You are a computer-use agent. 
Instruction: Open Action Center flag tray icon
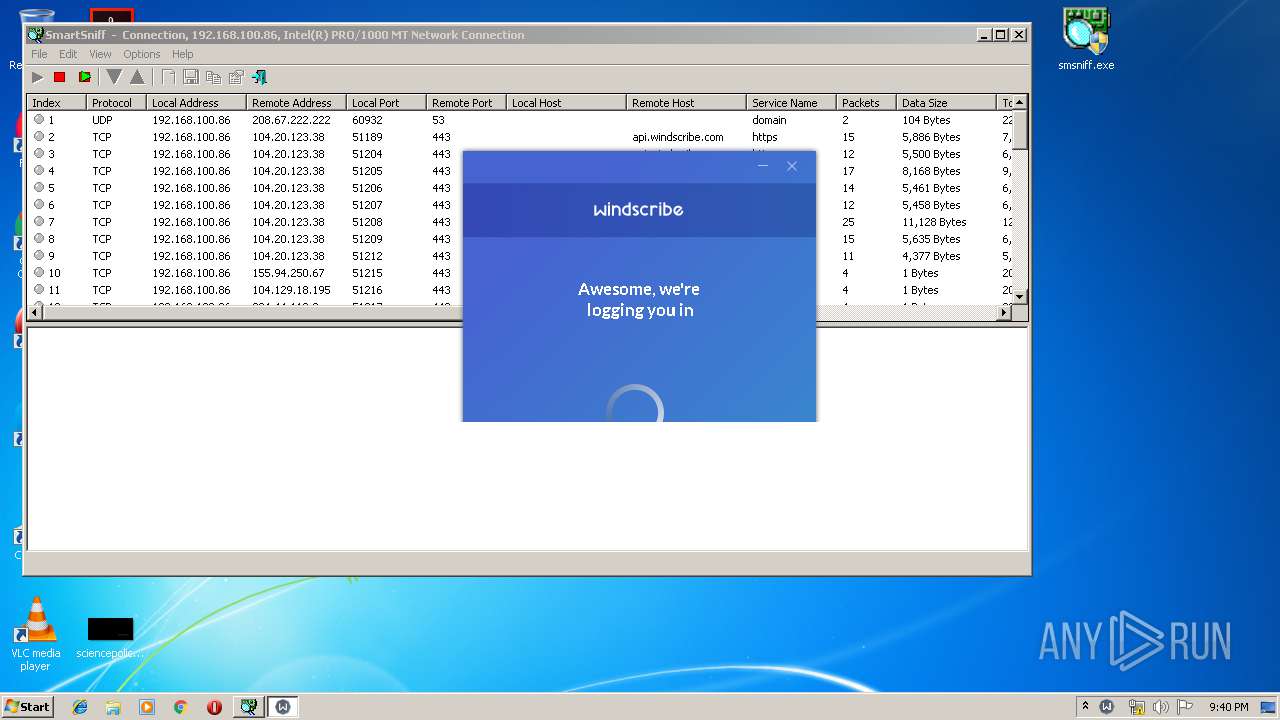tap(1185, 707)
